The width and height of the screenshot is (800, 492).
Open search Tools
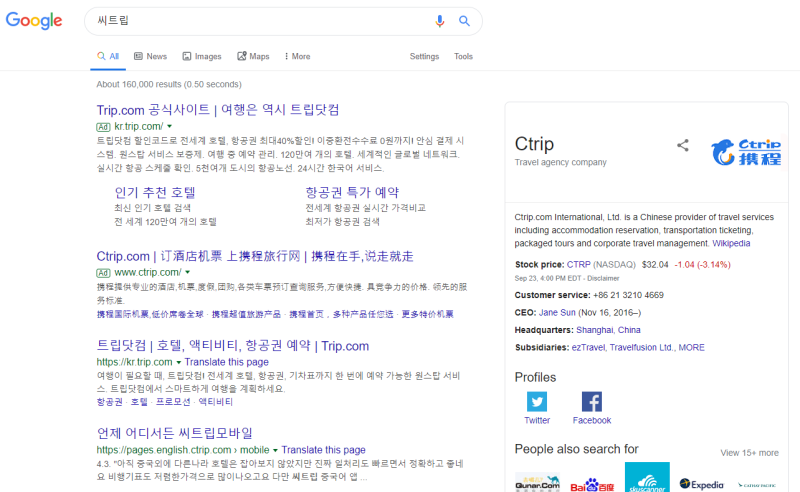(463, 56)
